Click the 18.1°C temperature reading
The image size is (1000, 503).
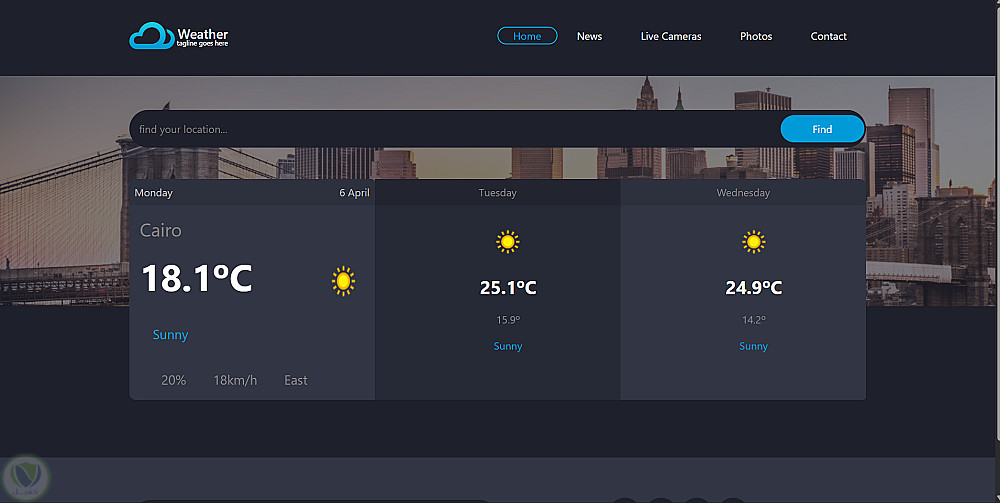197,279
